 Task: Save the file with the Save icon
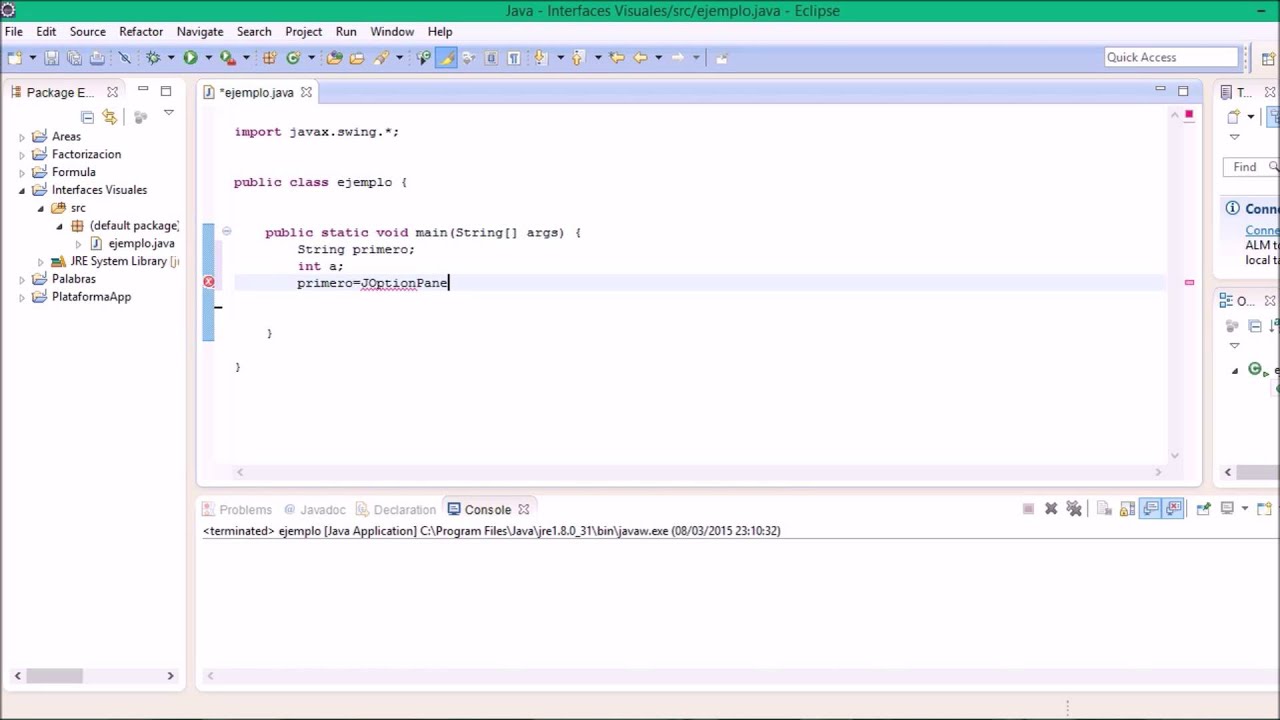coord(52,58)
